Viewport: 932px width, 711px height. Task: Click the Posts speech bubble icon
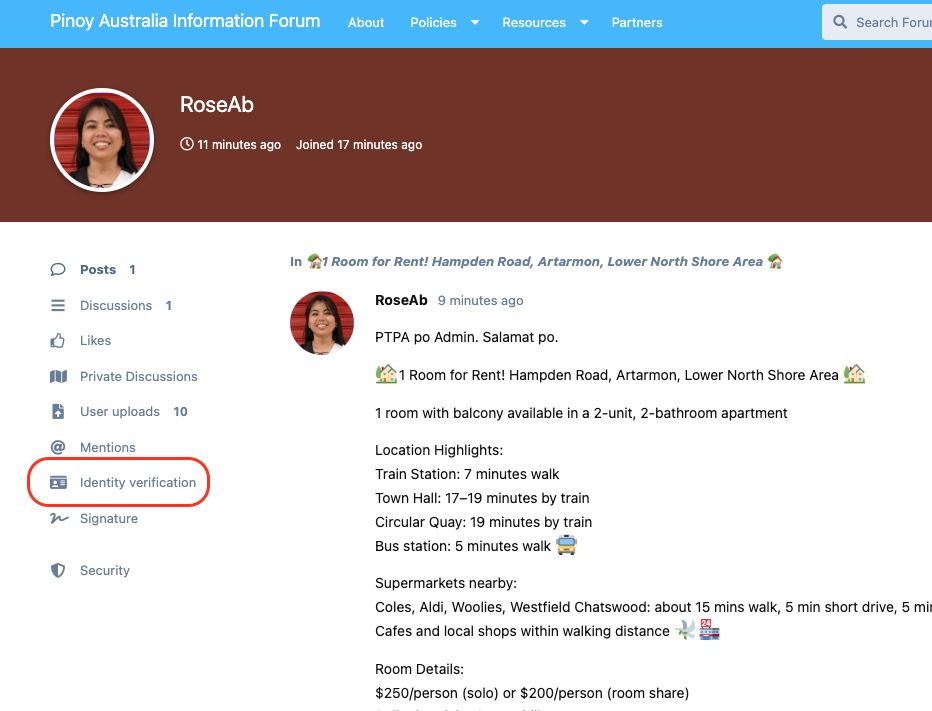(58, 270)
